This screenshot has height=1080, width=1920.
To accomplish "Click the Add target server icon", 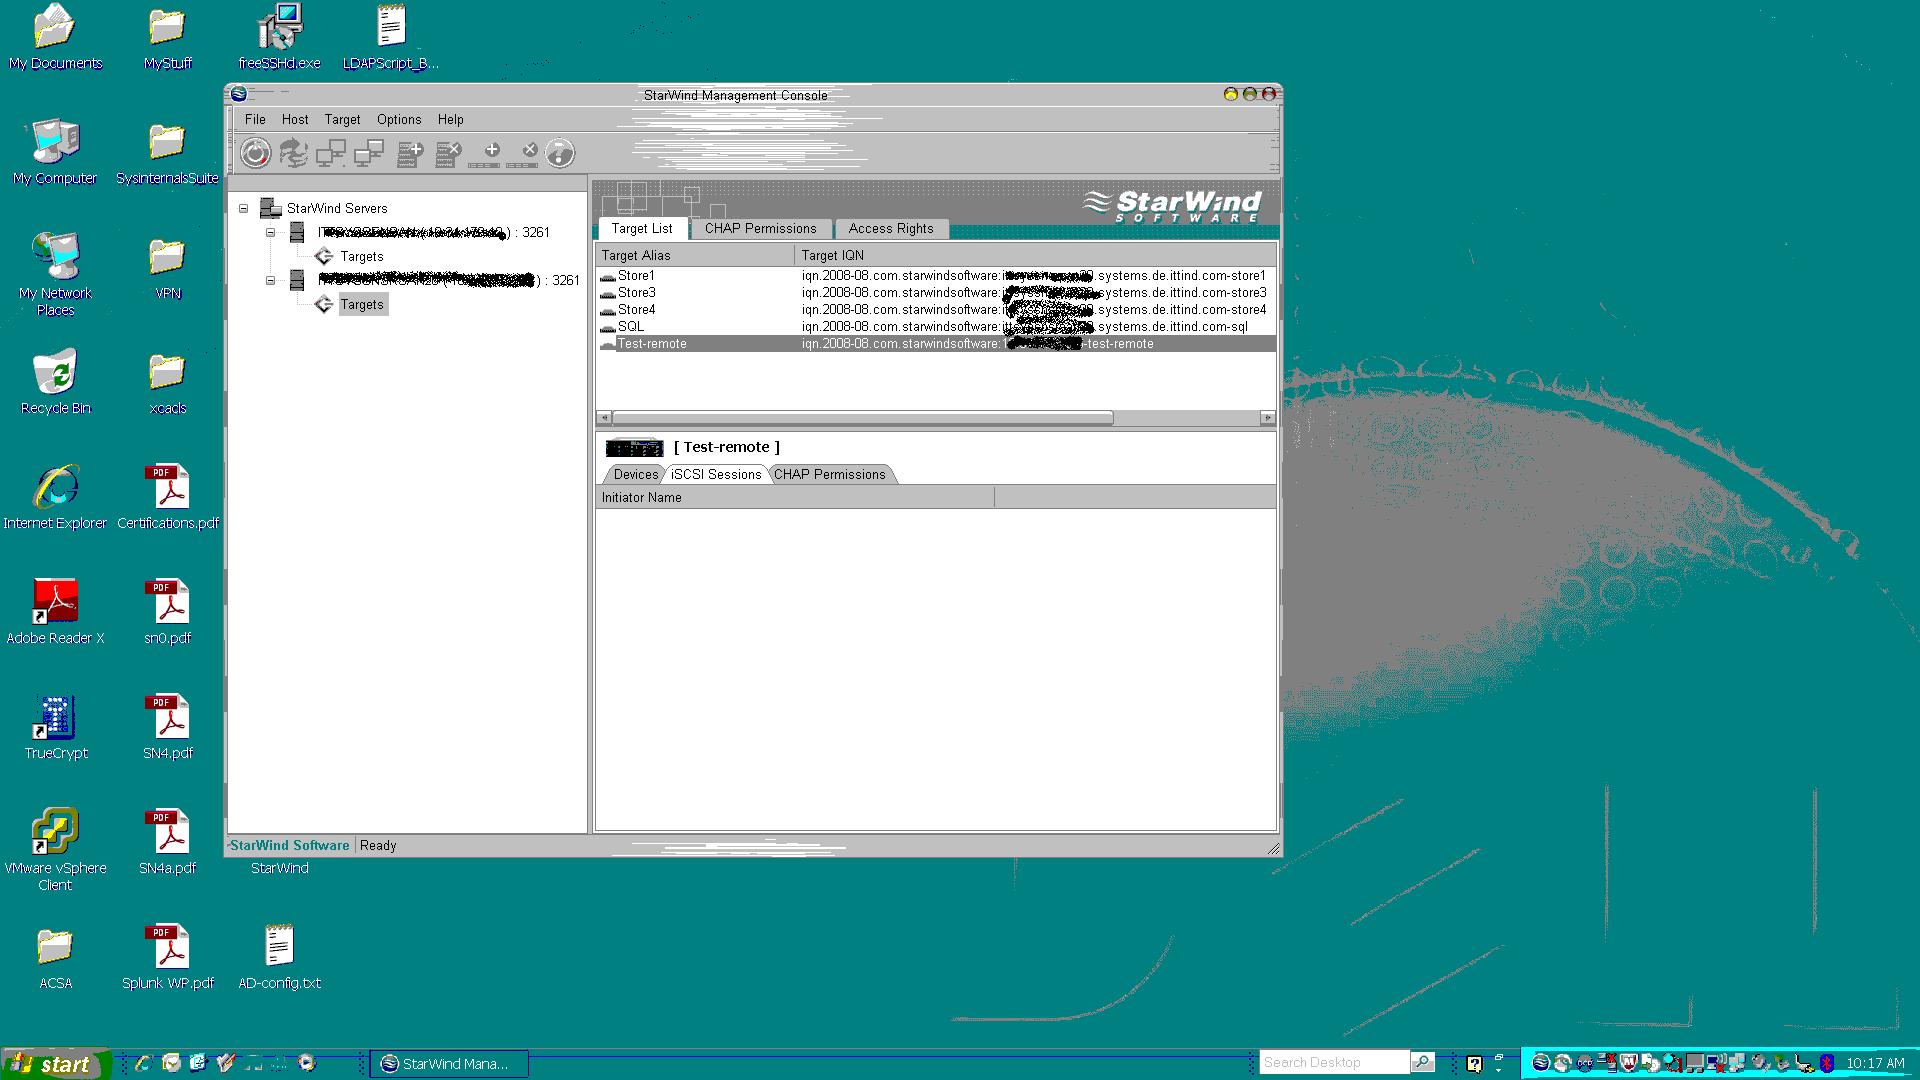I will (410, 153).
